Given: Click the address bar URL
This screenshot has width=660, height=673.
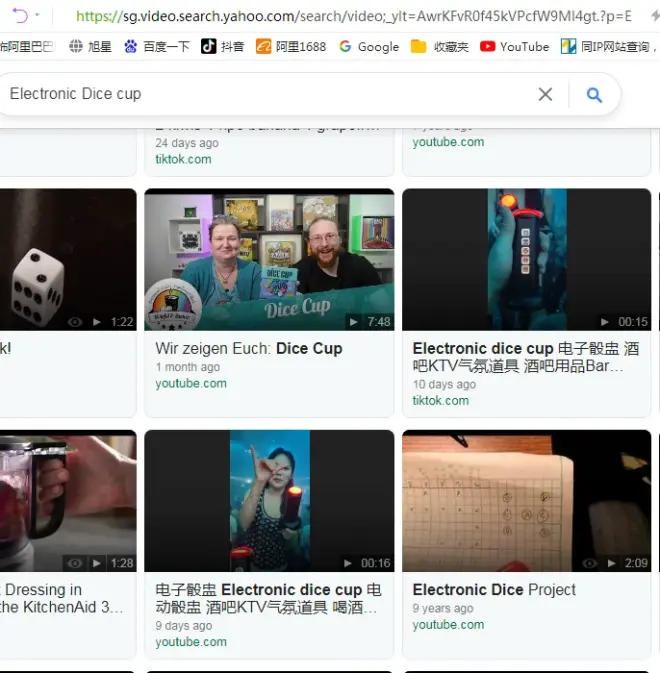Looking at the screenshot, I should [350, 16].
